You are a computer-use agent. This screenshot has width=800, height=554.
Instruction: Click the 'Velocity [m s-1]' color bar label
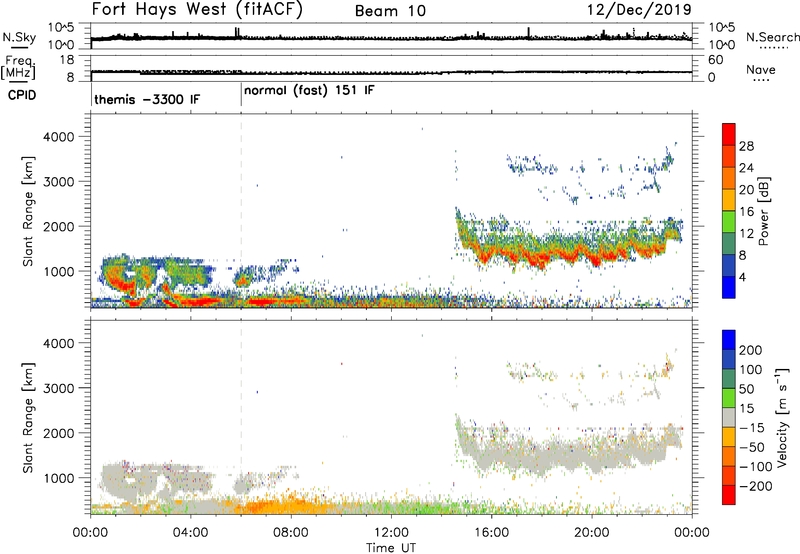(x=783, y=417)
